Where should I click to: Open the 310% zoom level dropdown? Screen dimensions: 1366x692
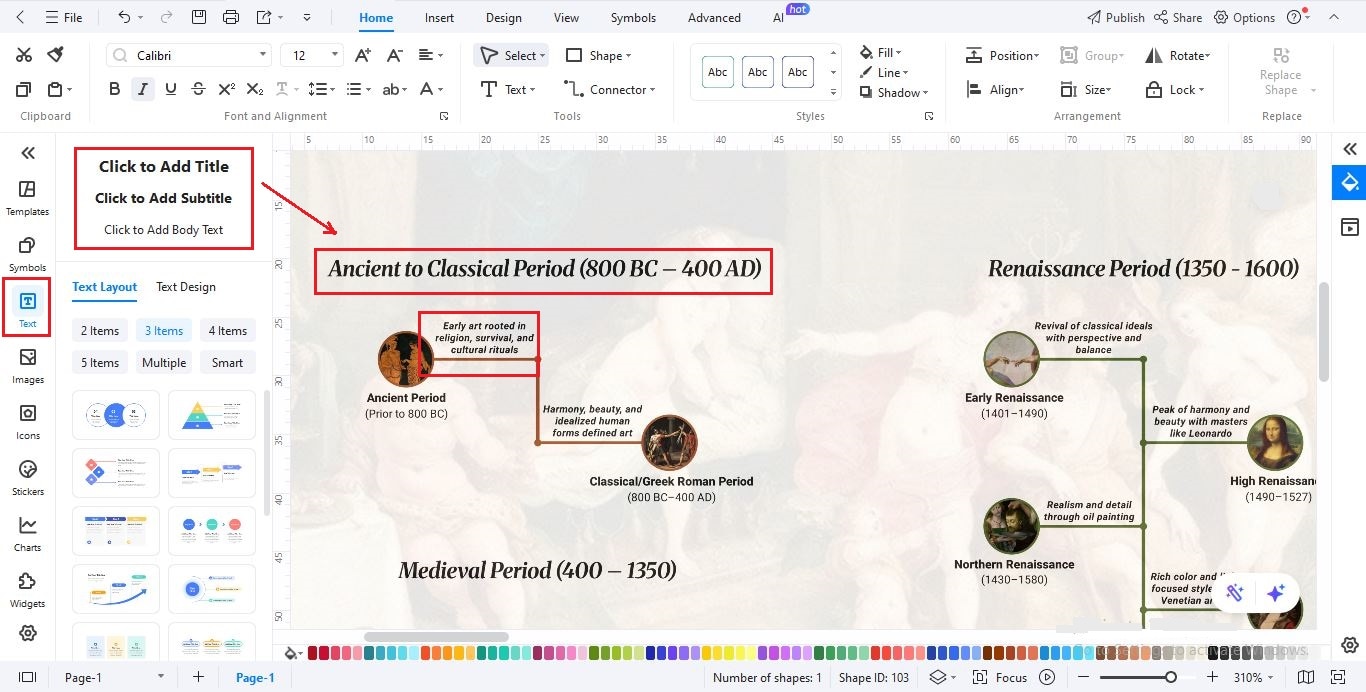(1255, 677)
